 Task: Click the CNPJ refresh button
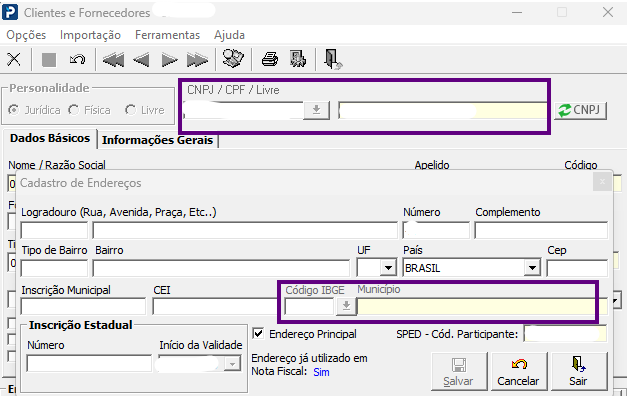(581, 110)
